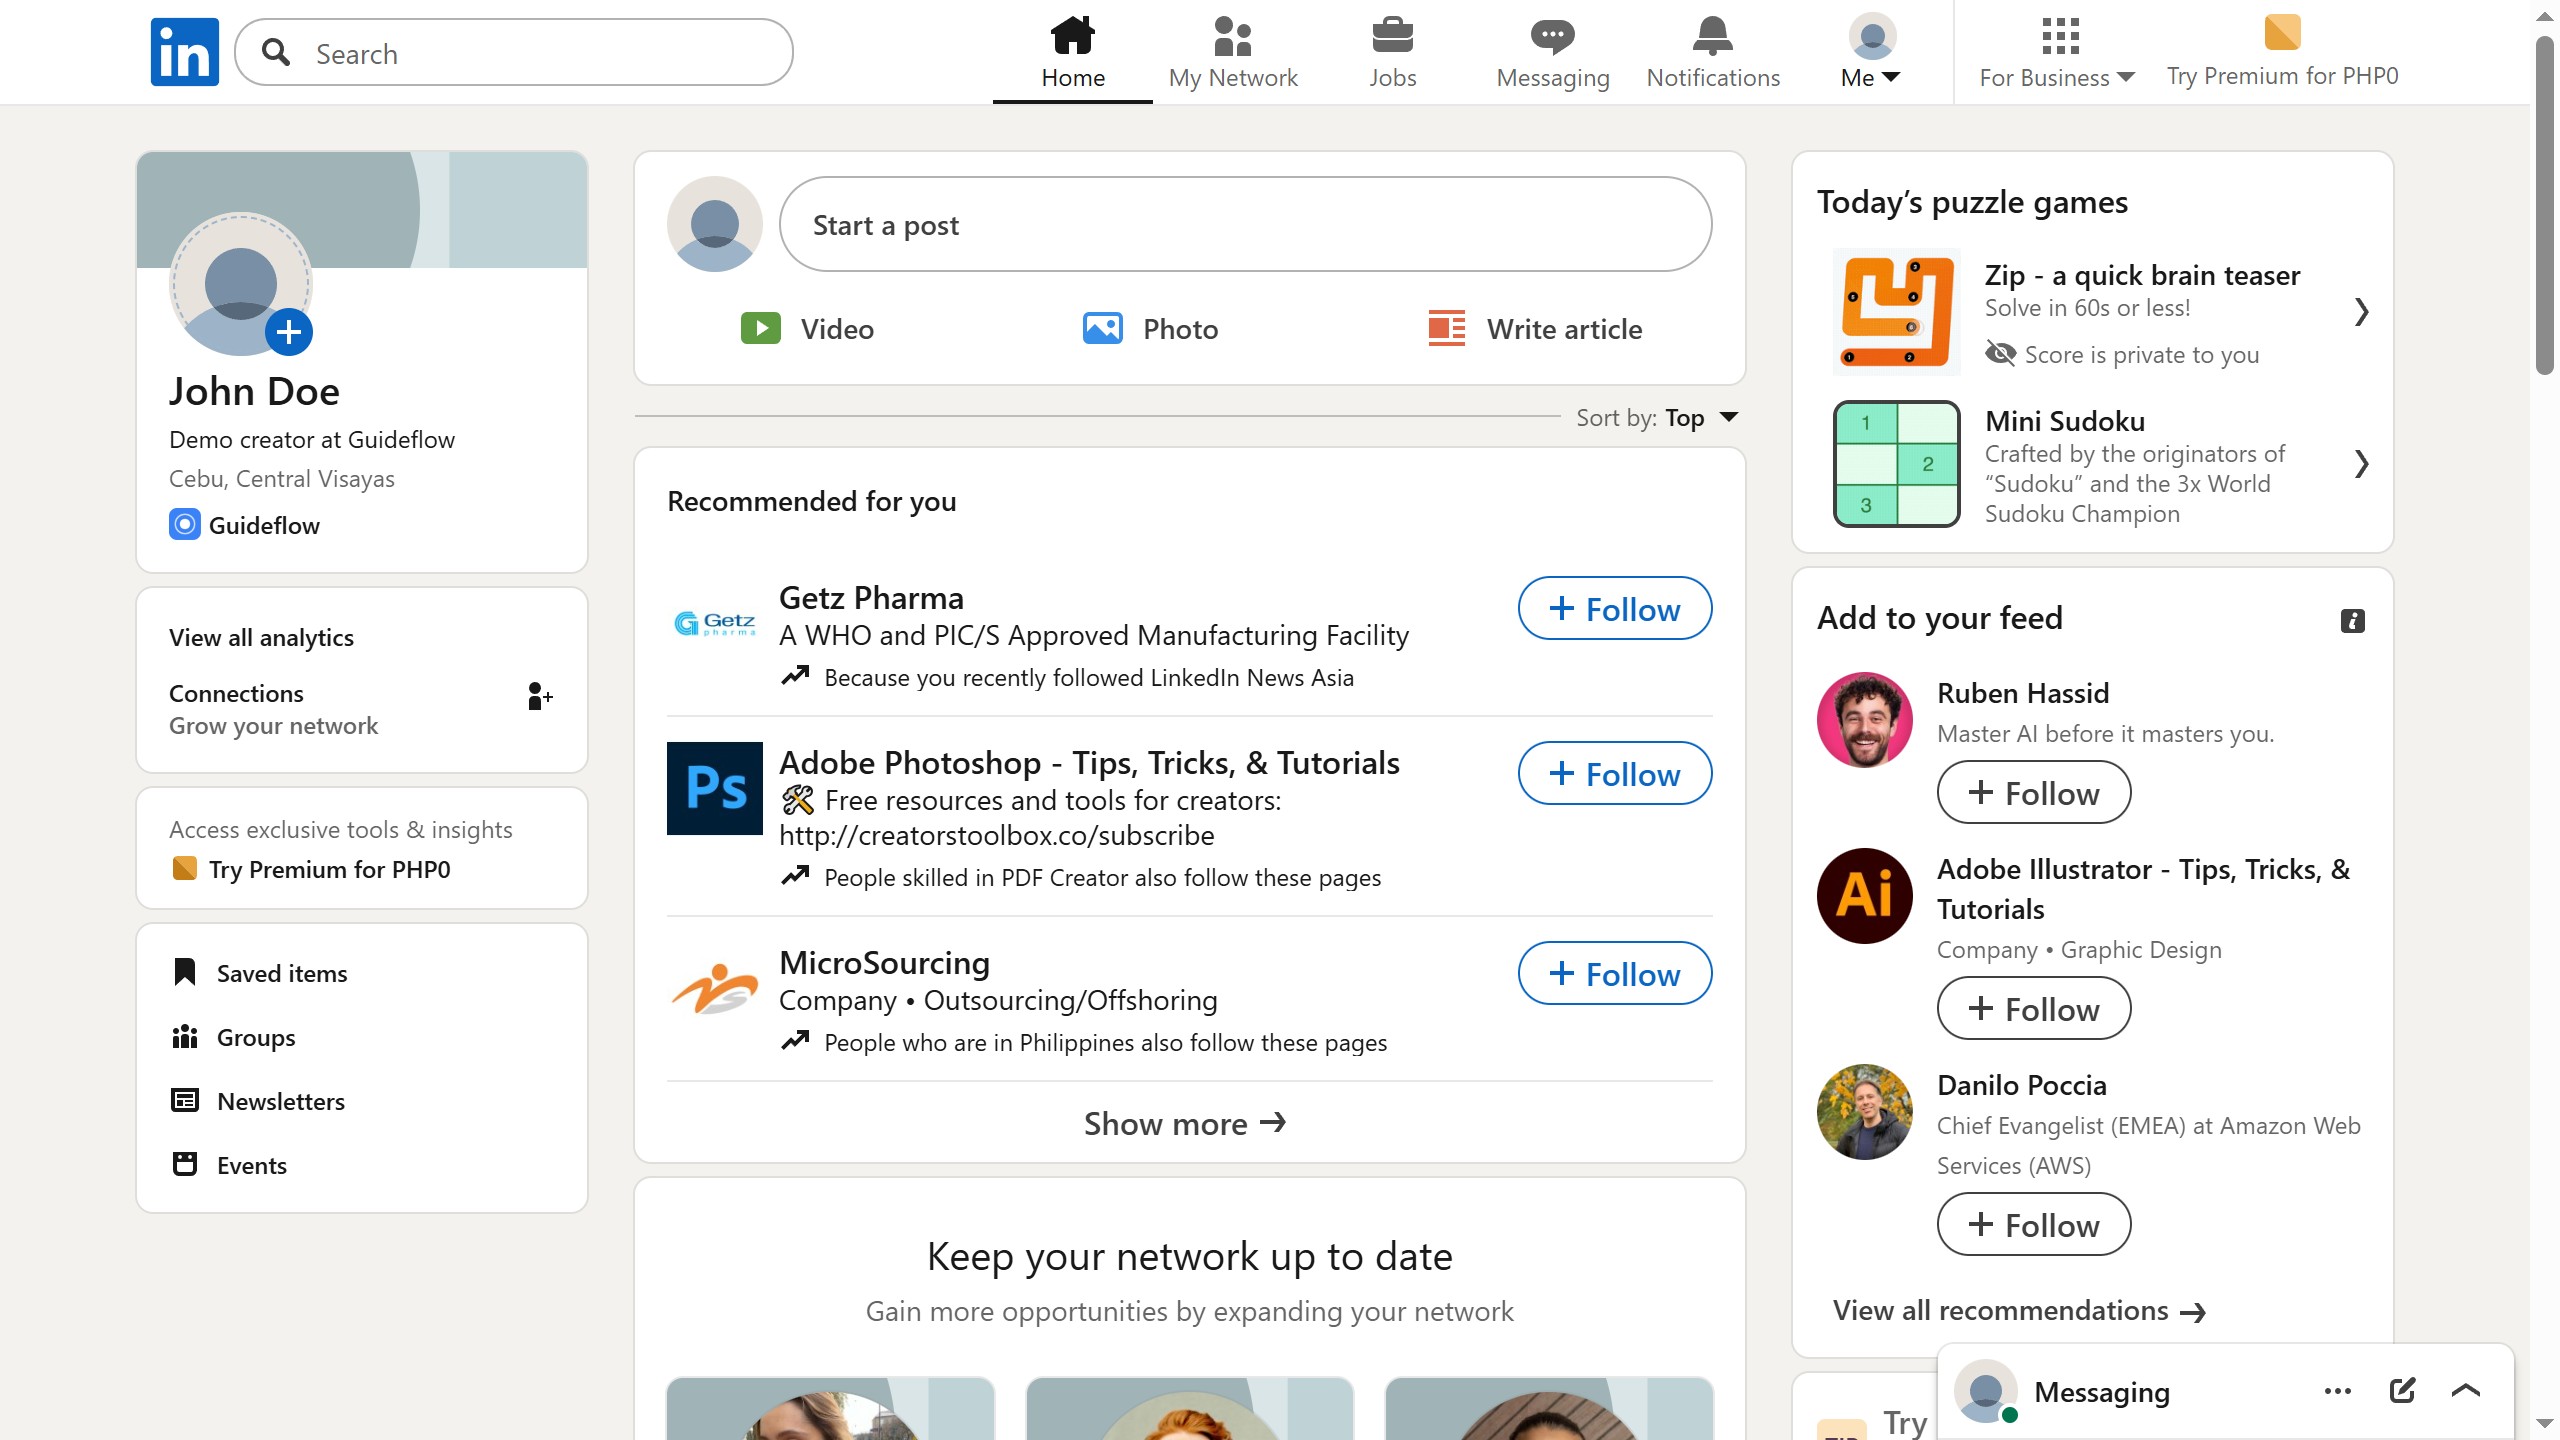Click the Photoshop Ps logo thumbnail
2560x1440 pixels.
[x=715, y=789]
